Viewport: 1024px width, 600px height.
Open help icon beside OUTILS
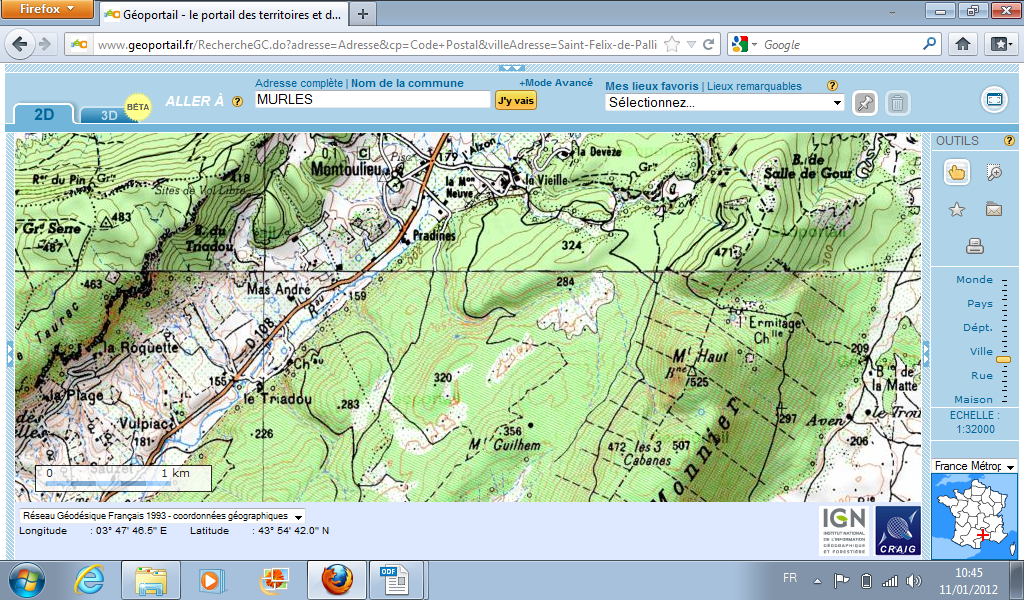click(x=1009, y=140)
